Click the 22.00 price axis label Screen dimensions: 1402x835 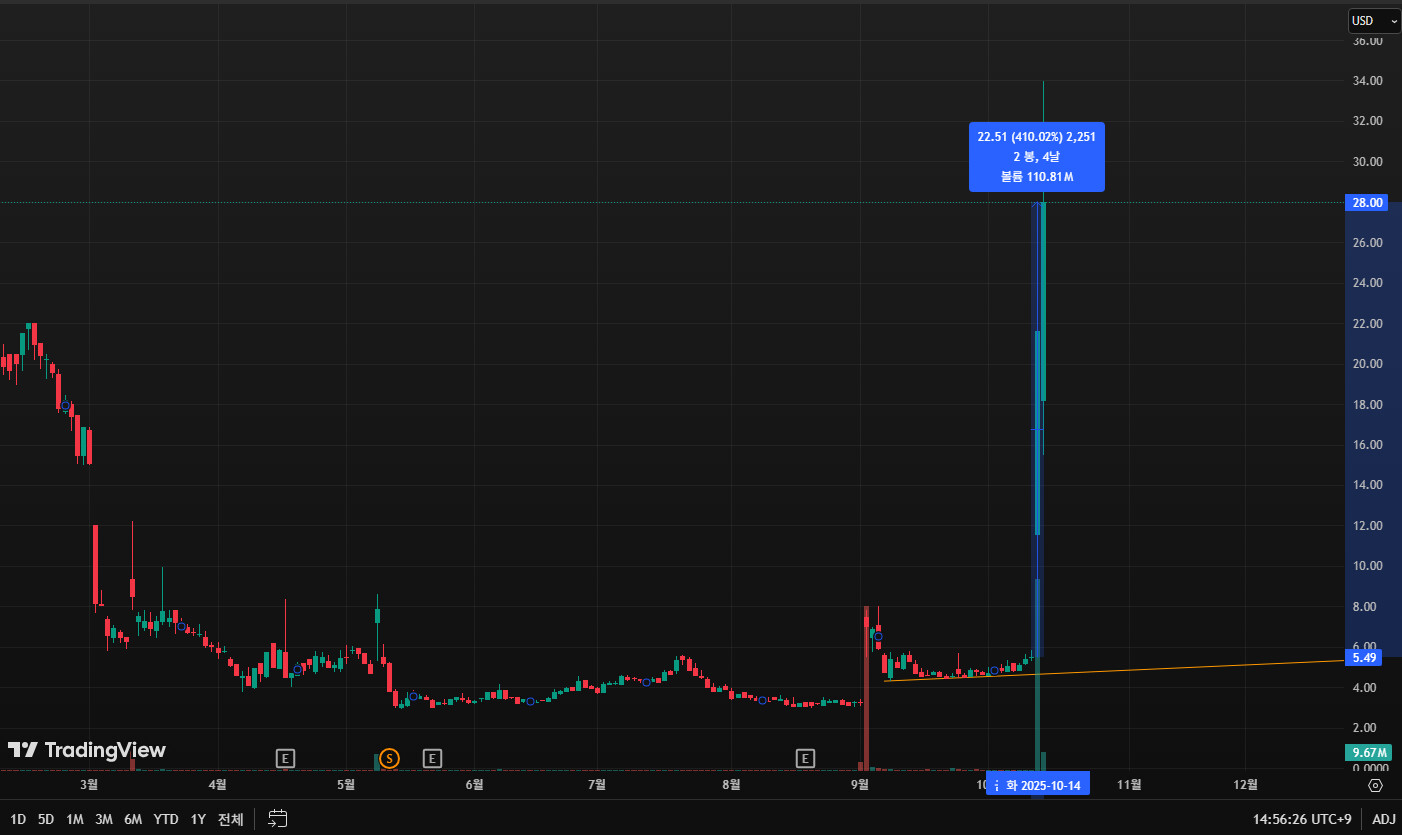tap(1368, 324)
